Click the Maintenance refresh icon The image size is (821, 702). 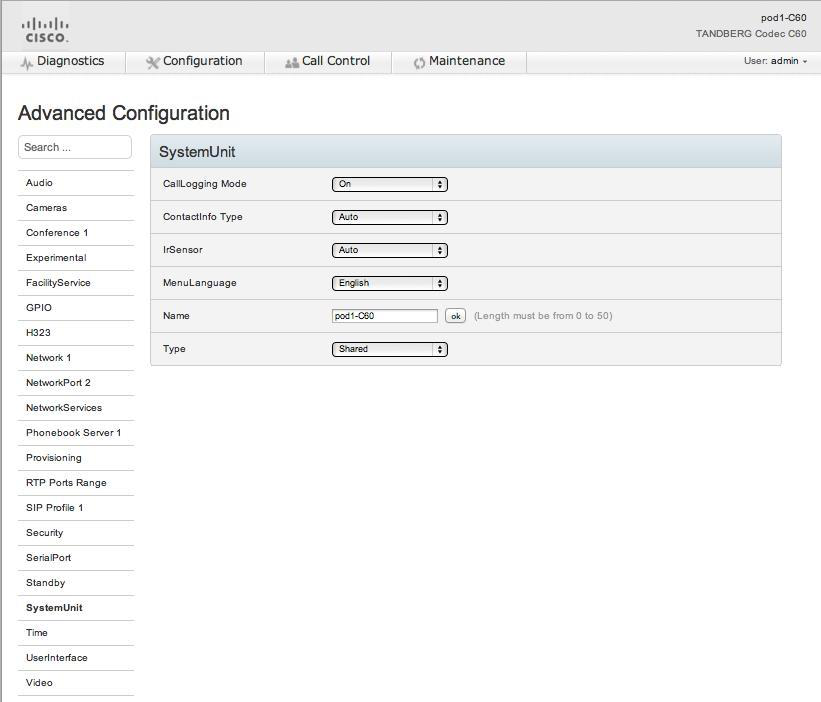419,63
